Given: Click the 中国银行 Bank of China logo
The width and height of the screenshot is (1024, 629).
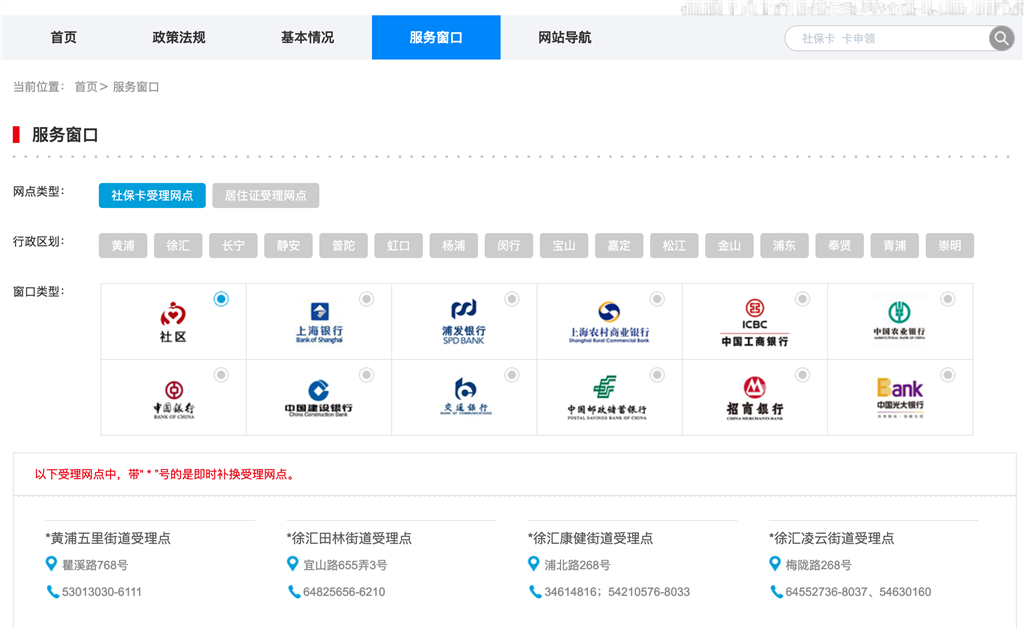Looking at the screenshot, I should coord(174,399).
